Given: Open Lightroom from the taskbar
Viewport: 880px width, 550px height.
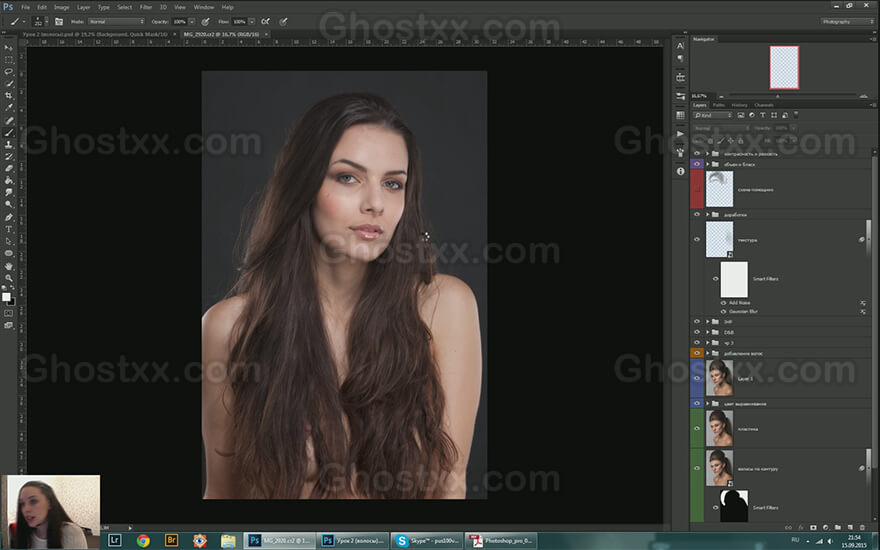Looking at the screenshot, I should [x=114, y=540].
